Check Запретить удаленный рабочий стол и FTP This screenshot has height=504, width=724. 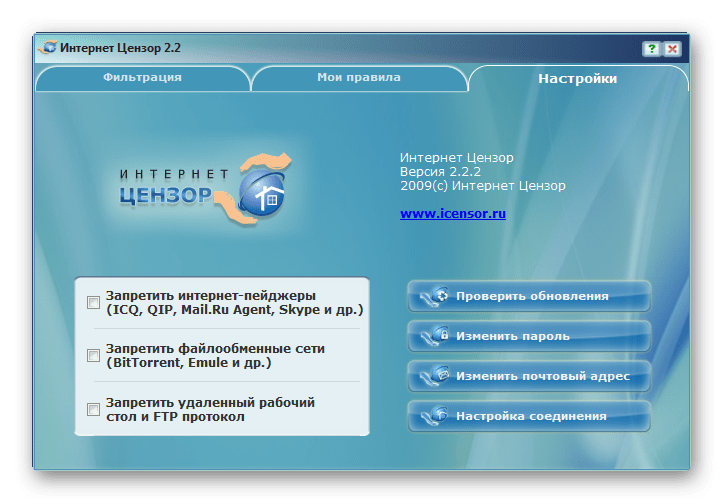[x=93, y=409]
